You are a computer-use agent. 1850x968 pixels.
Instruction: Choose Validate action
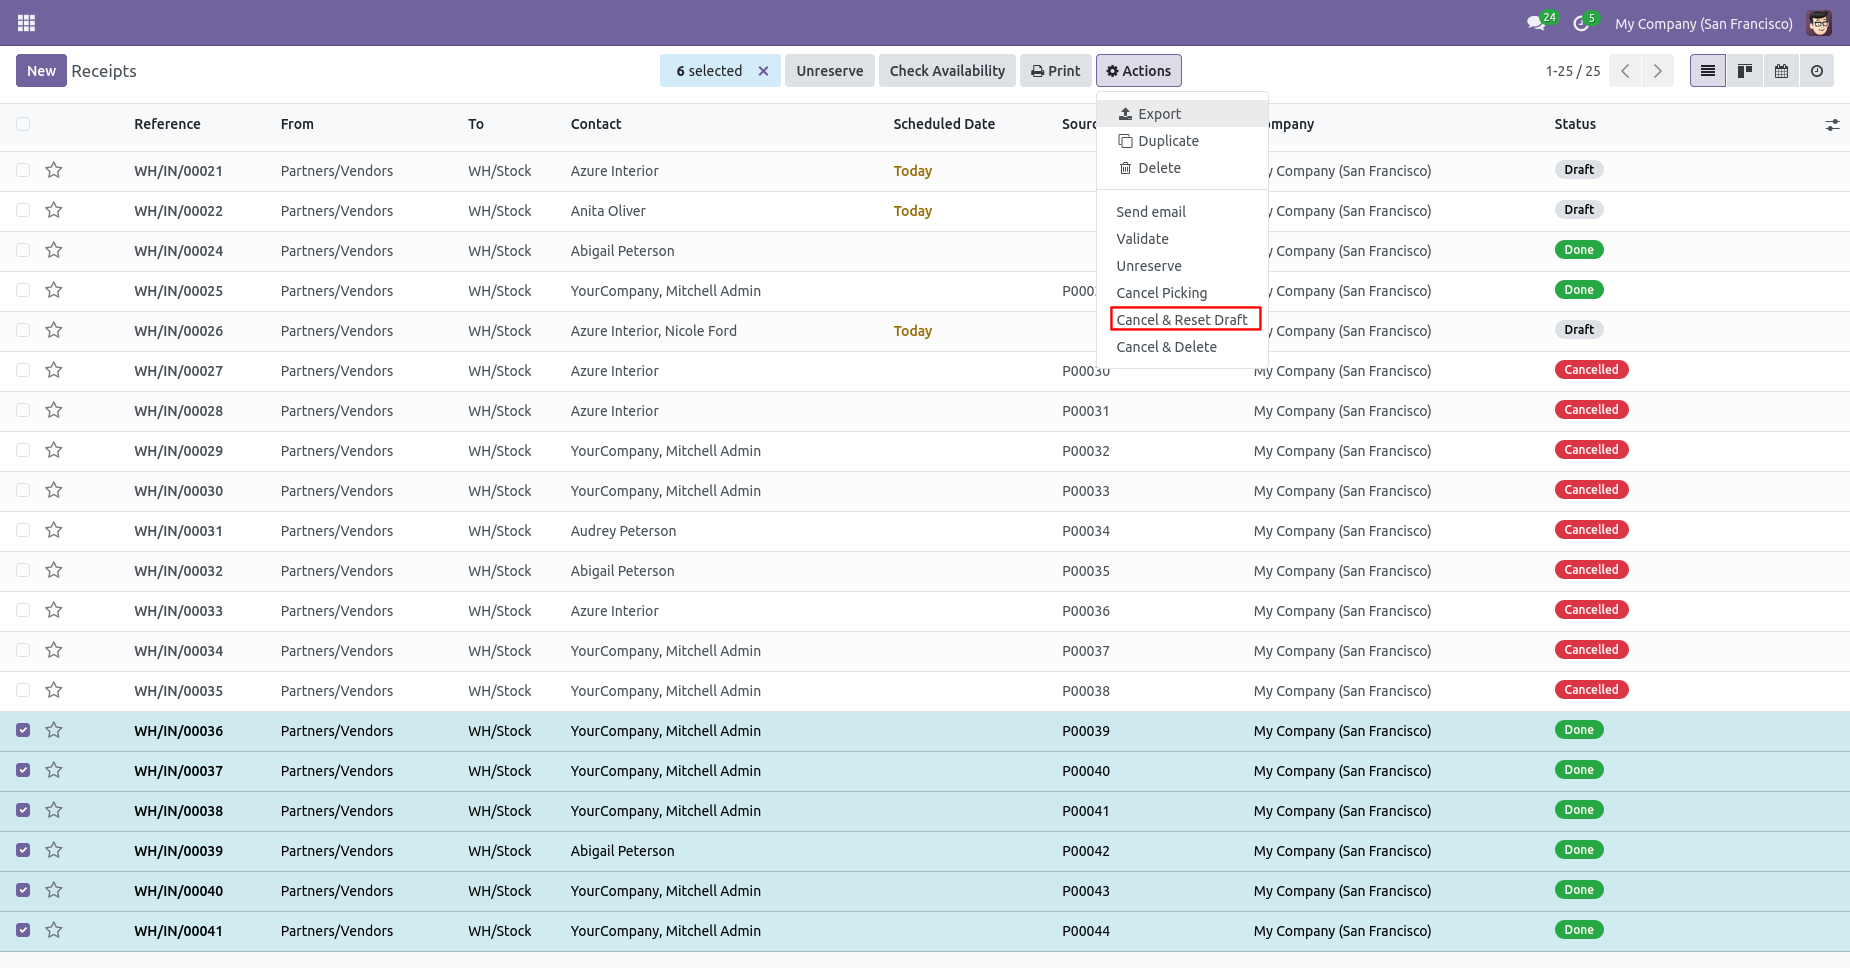1182,239
